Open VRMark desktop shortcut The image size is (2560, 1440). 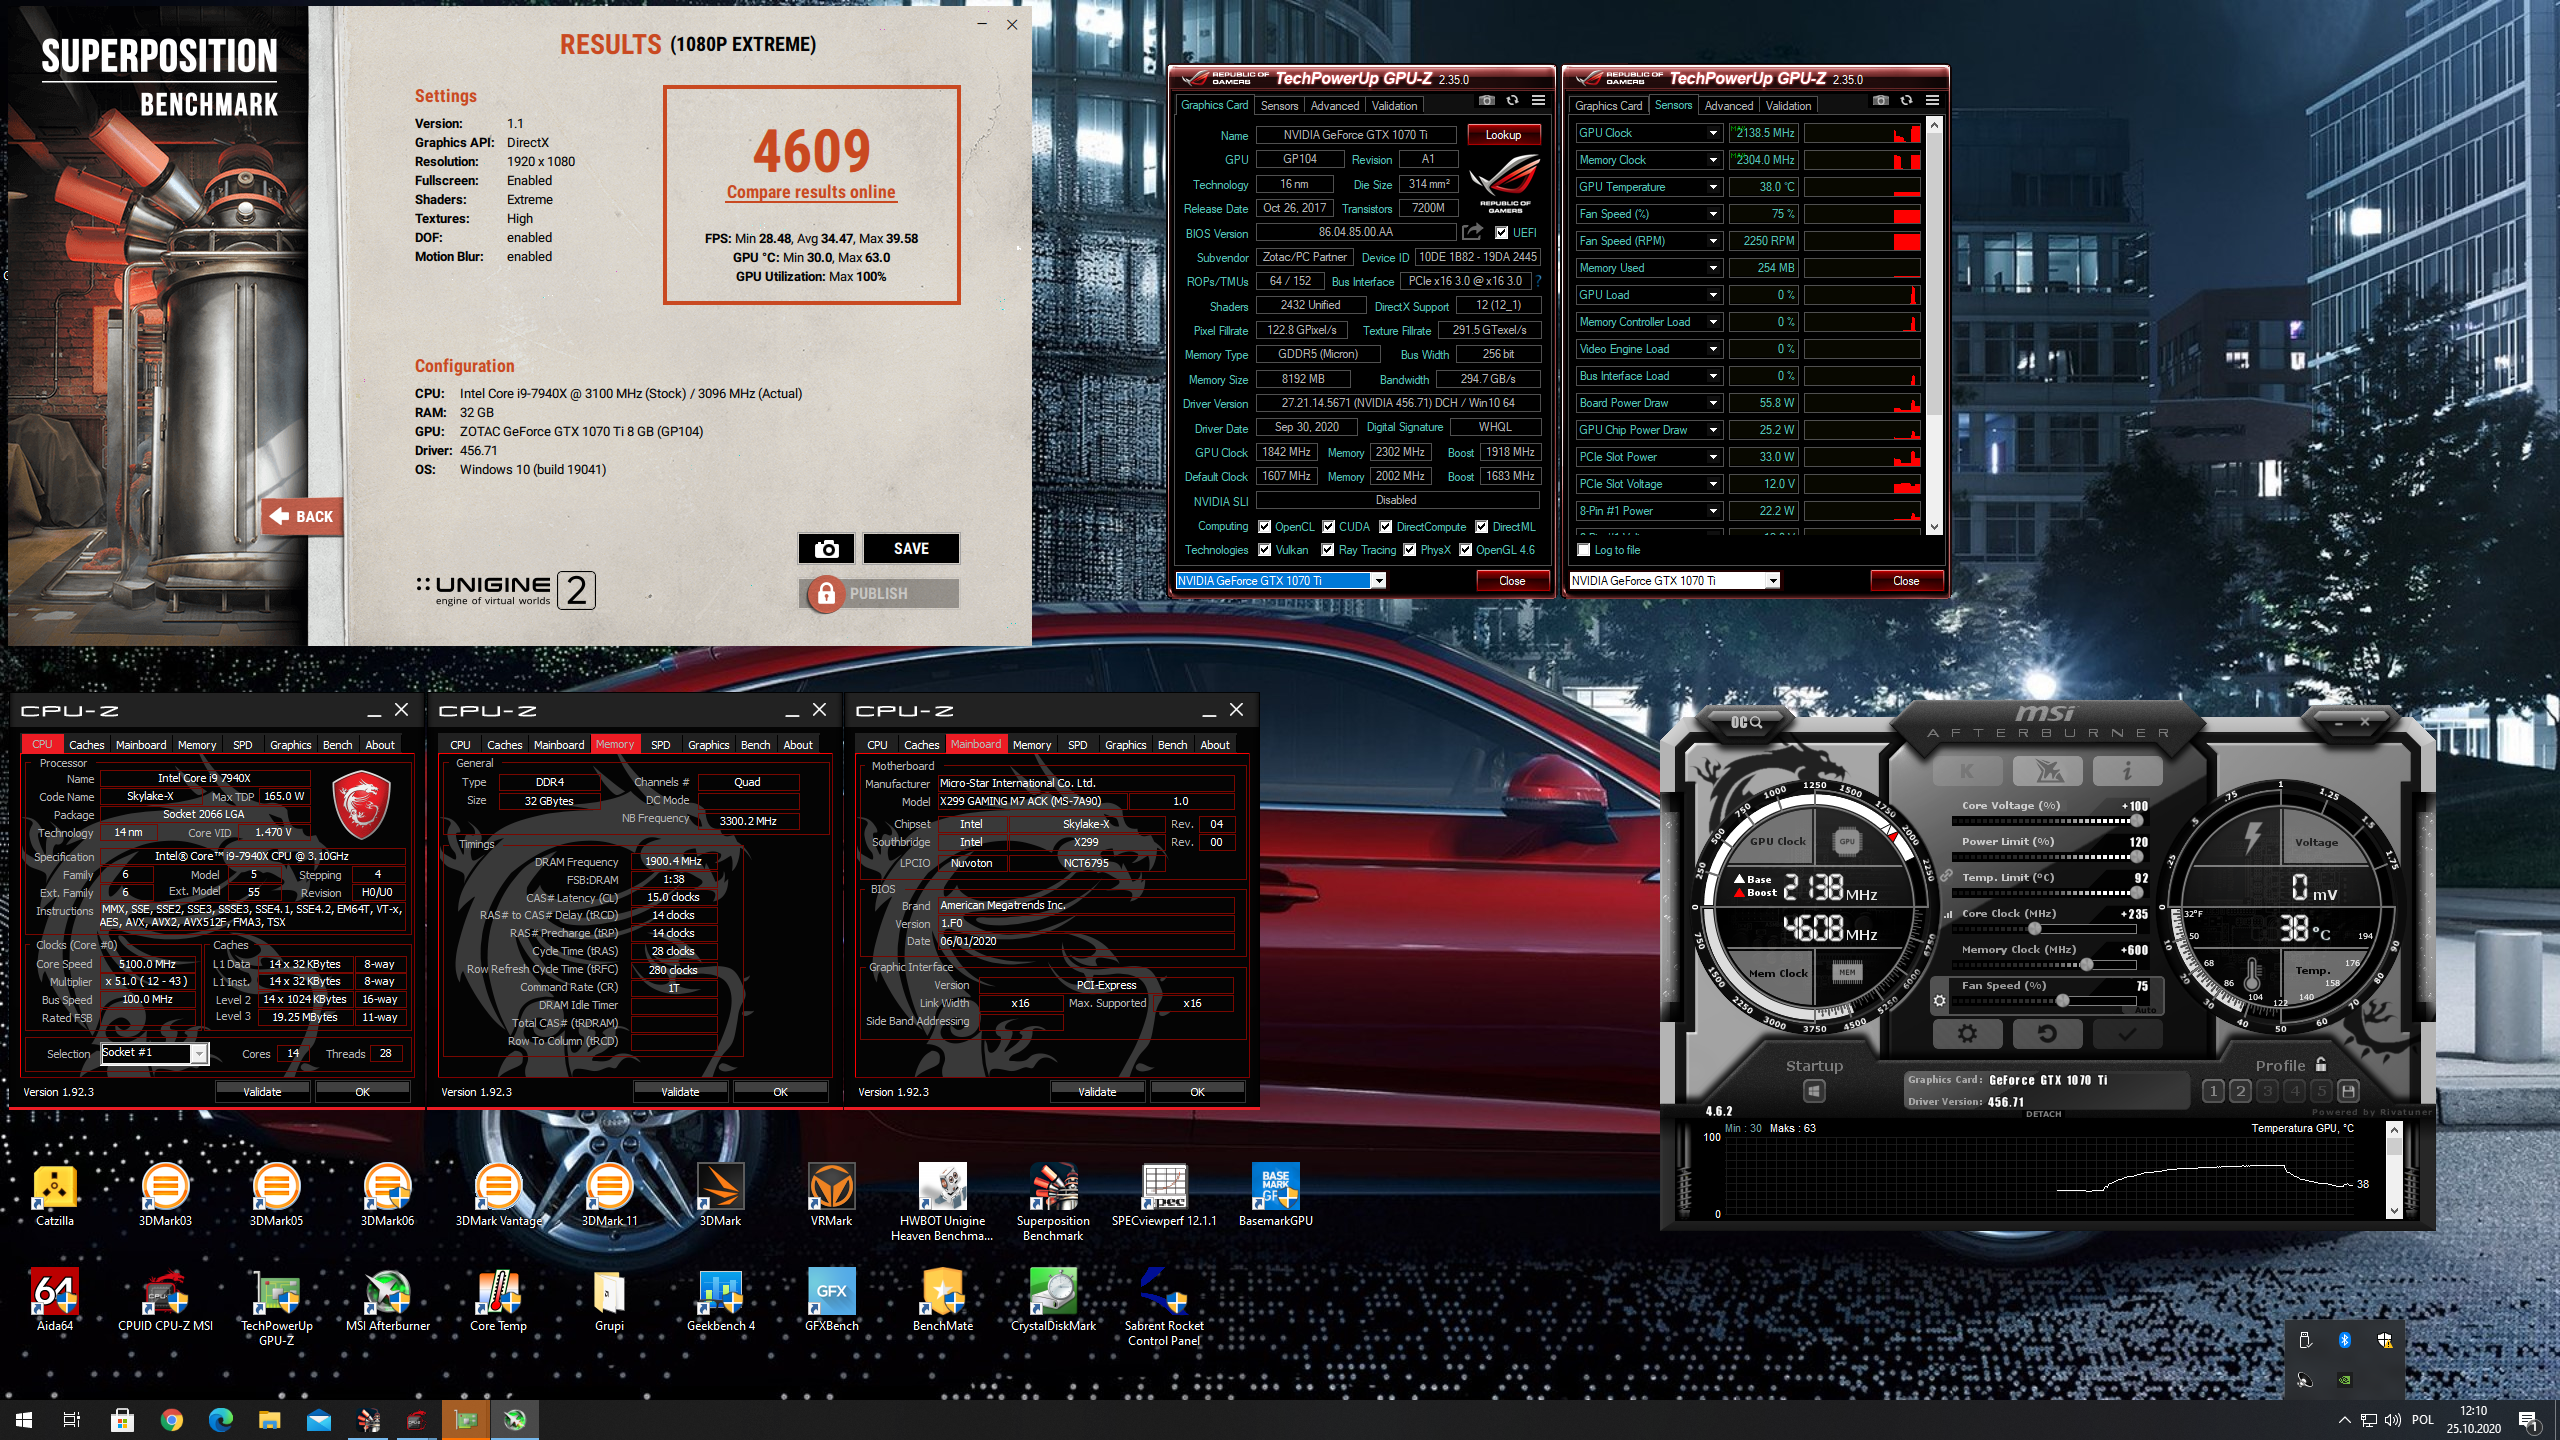(x=831, y=1195)
